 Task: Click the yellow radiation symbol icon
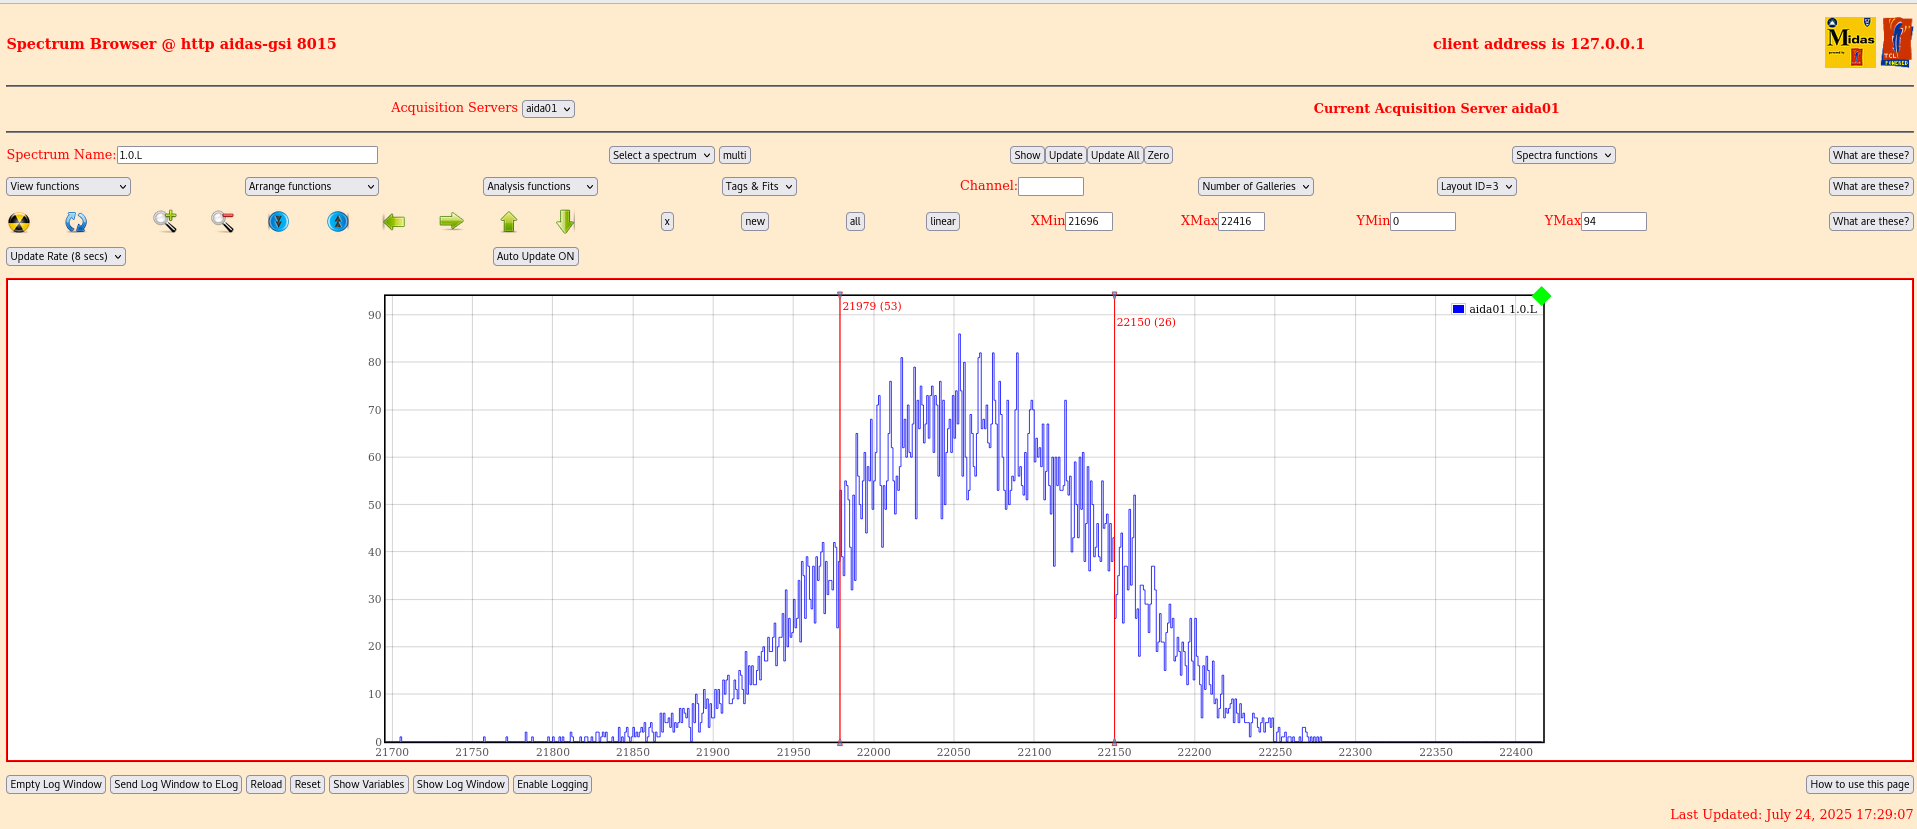tap(19, 222)
